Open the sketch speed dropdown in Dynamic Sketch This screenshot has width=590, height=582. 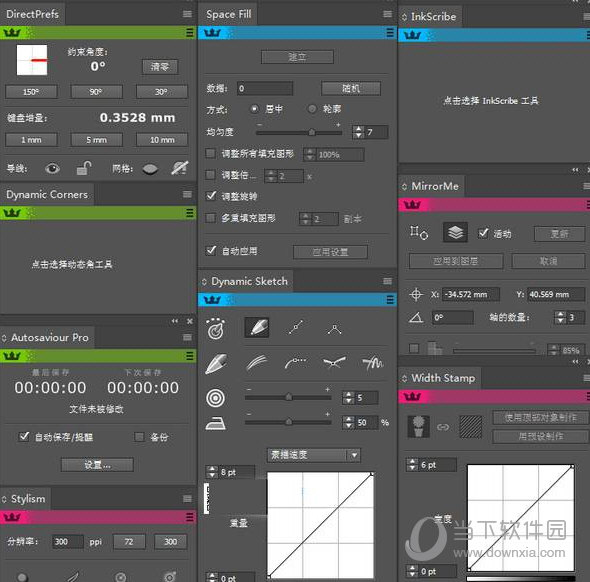tap(314, 455)
